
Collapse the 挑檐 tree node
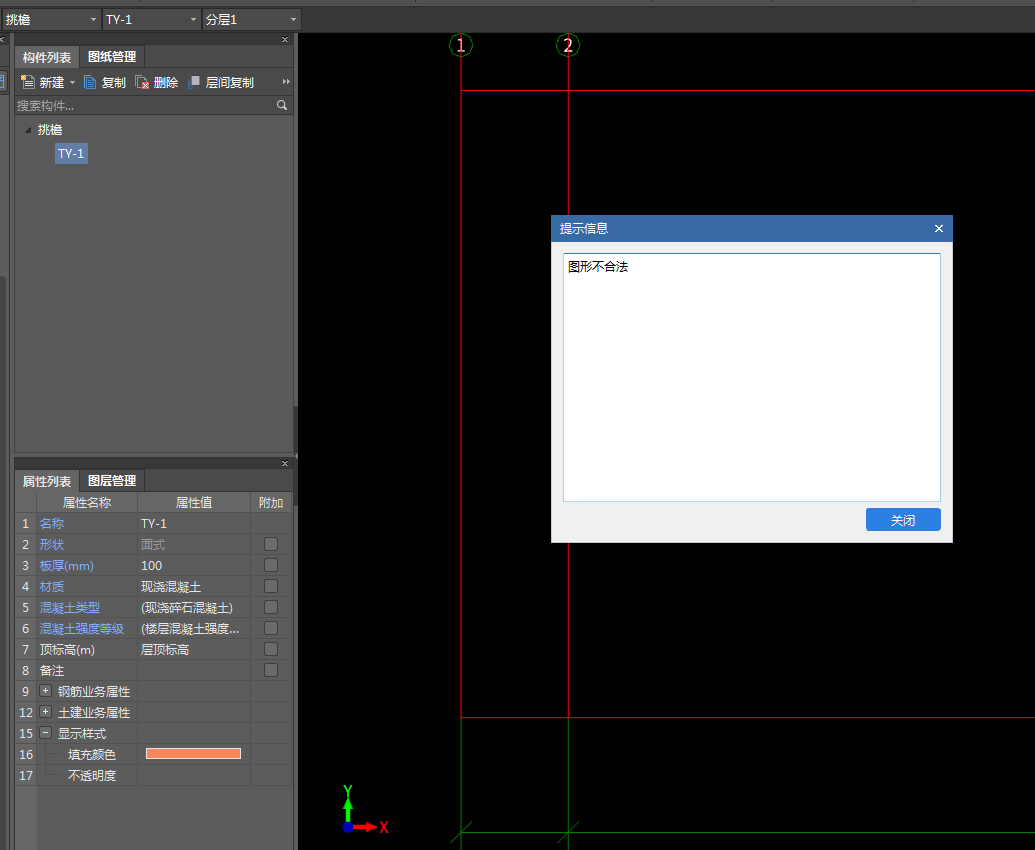click(28, 130)
